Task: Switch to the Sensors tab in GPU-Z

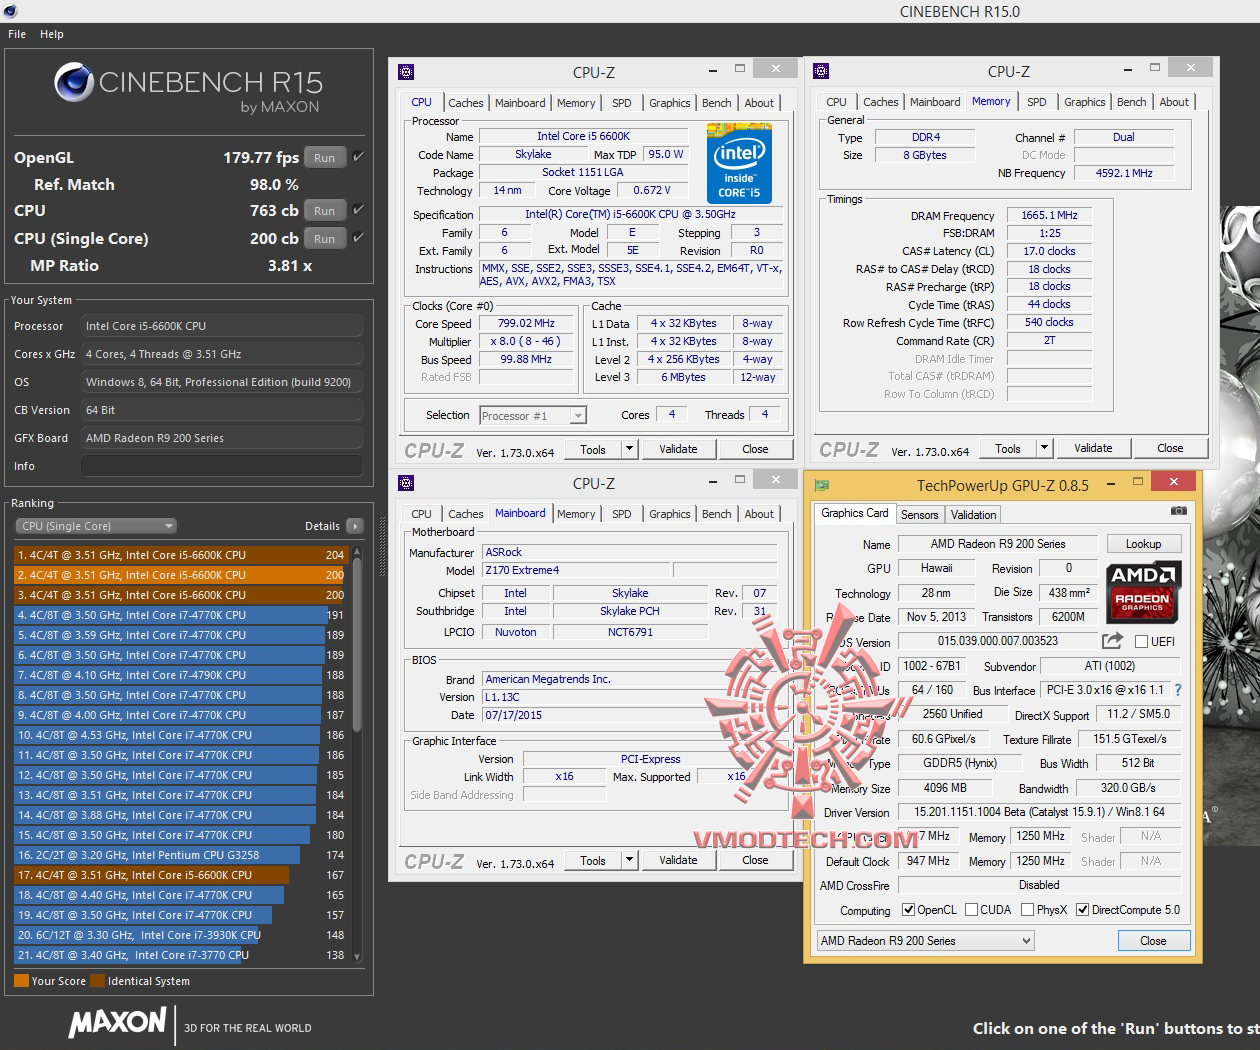Action: 919,515
